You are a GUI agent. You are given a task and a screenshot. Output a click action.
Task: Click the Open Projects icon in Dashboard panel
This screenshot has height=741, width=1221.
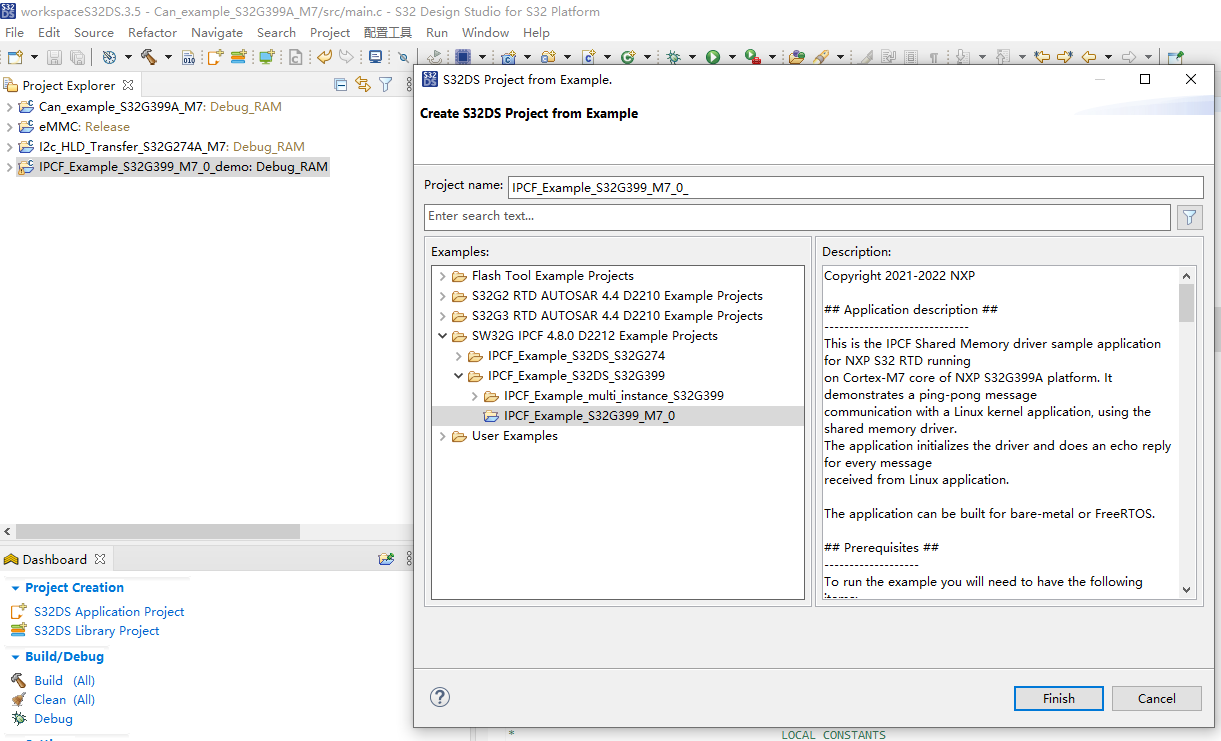coord(387,559)
